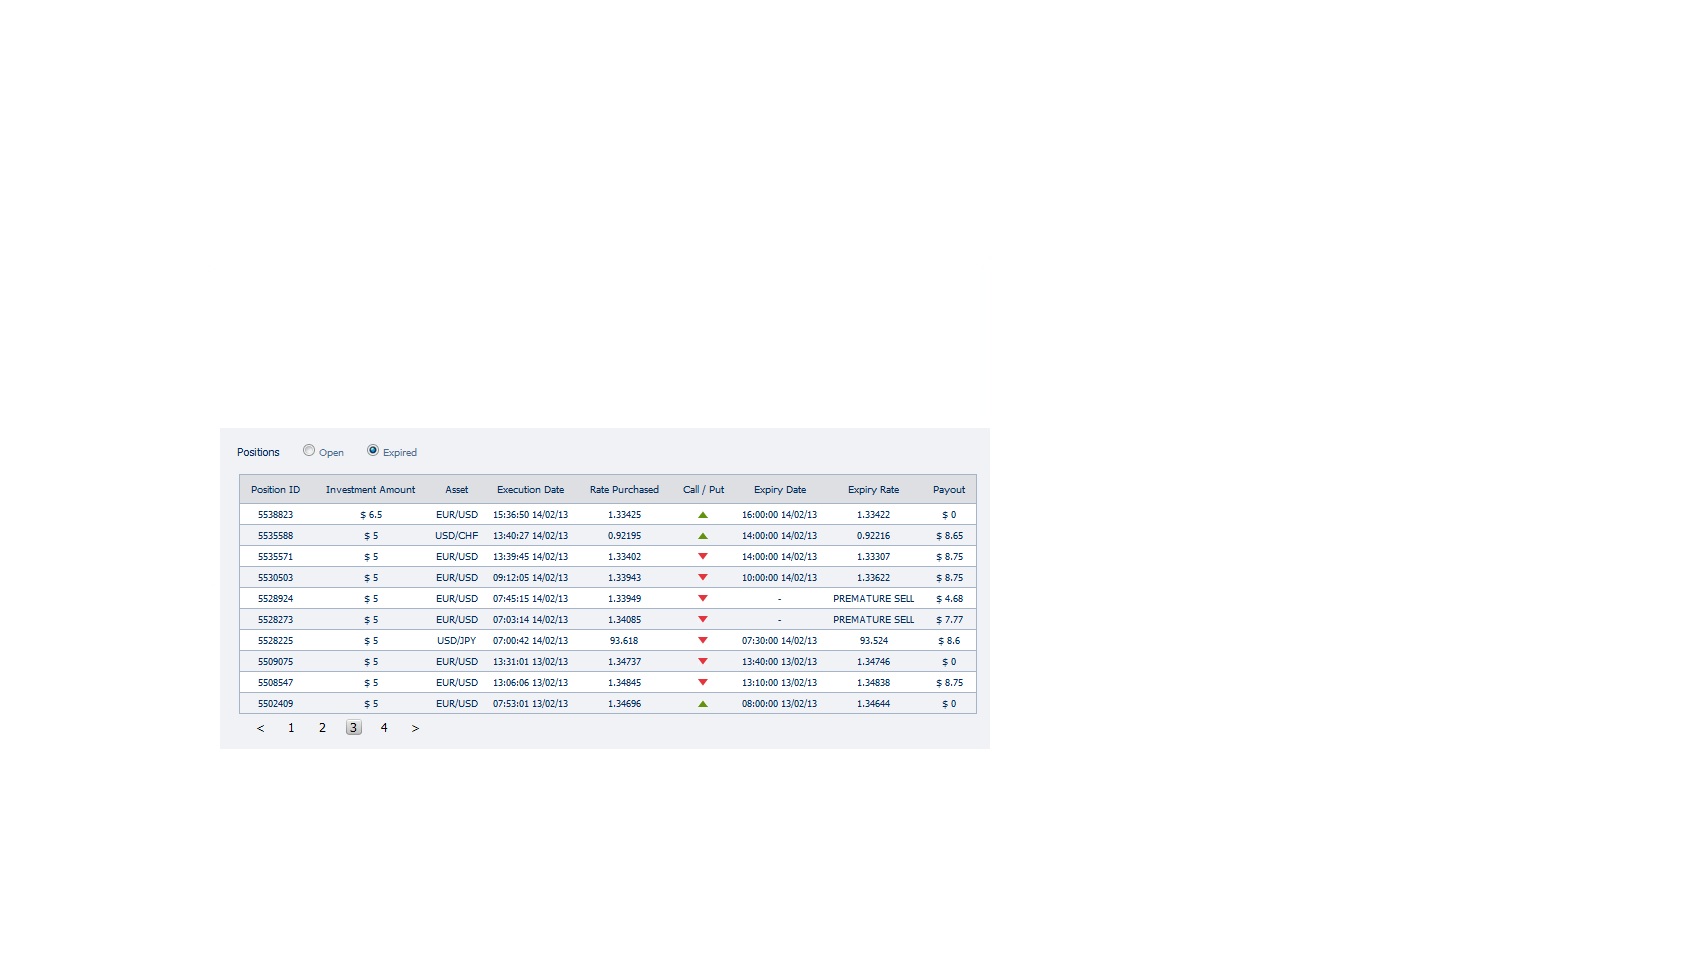Click the red put arrow for position 5530503

[x=703, y=578]
